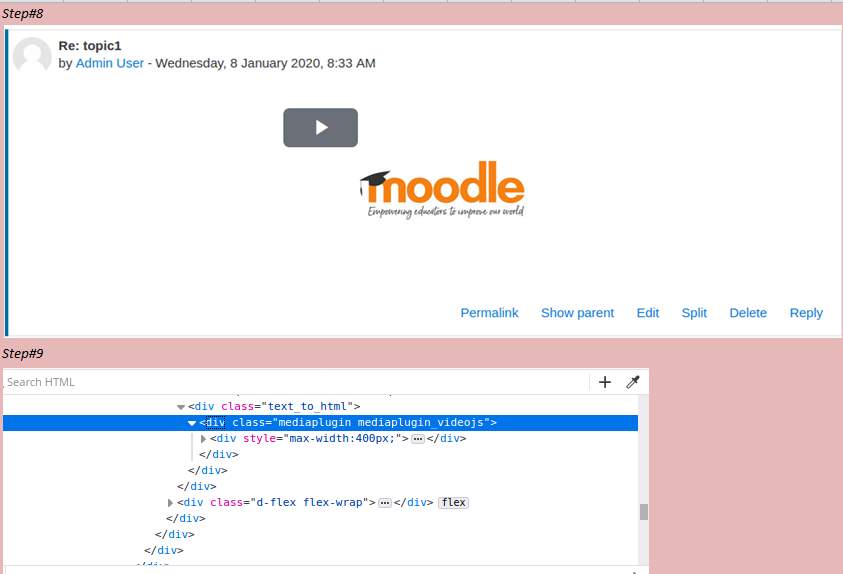Expand the d-flex flex-wrap div node
This screenshot has width=843, height=574.
(170, 503)
